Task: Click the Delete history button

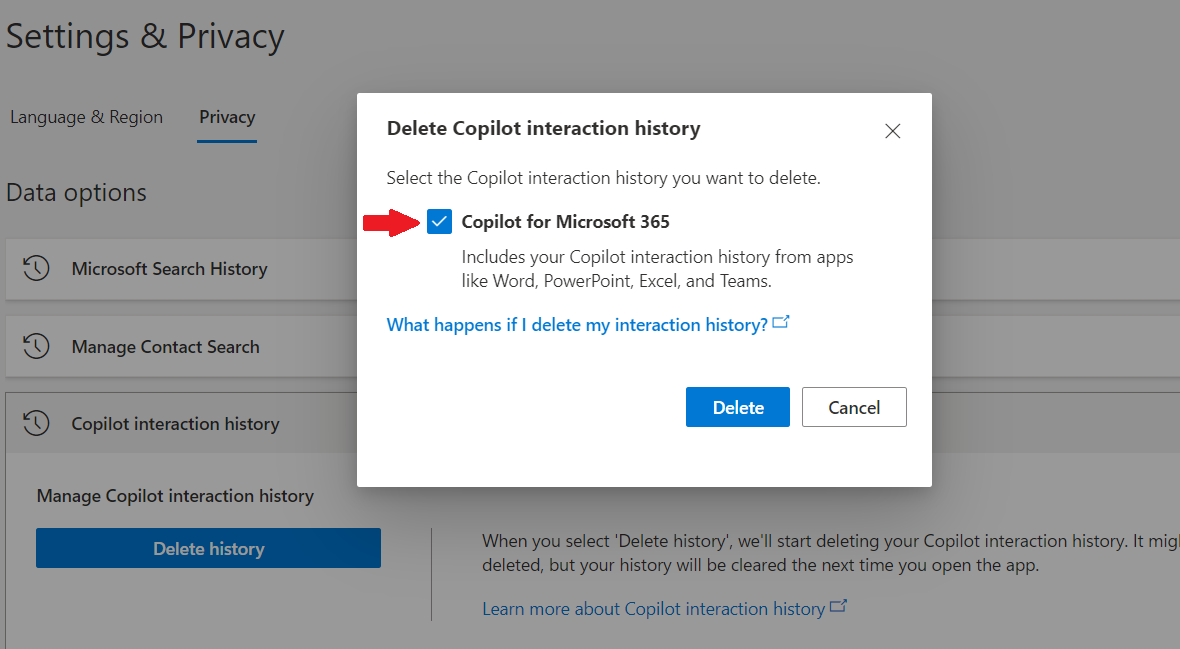Action: 208,548
